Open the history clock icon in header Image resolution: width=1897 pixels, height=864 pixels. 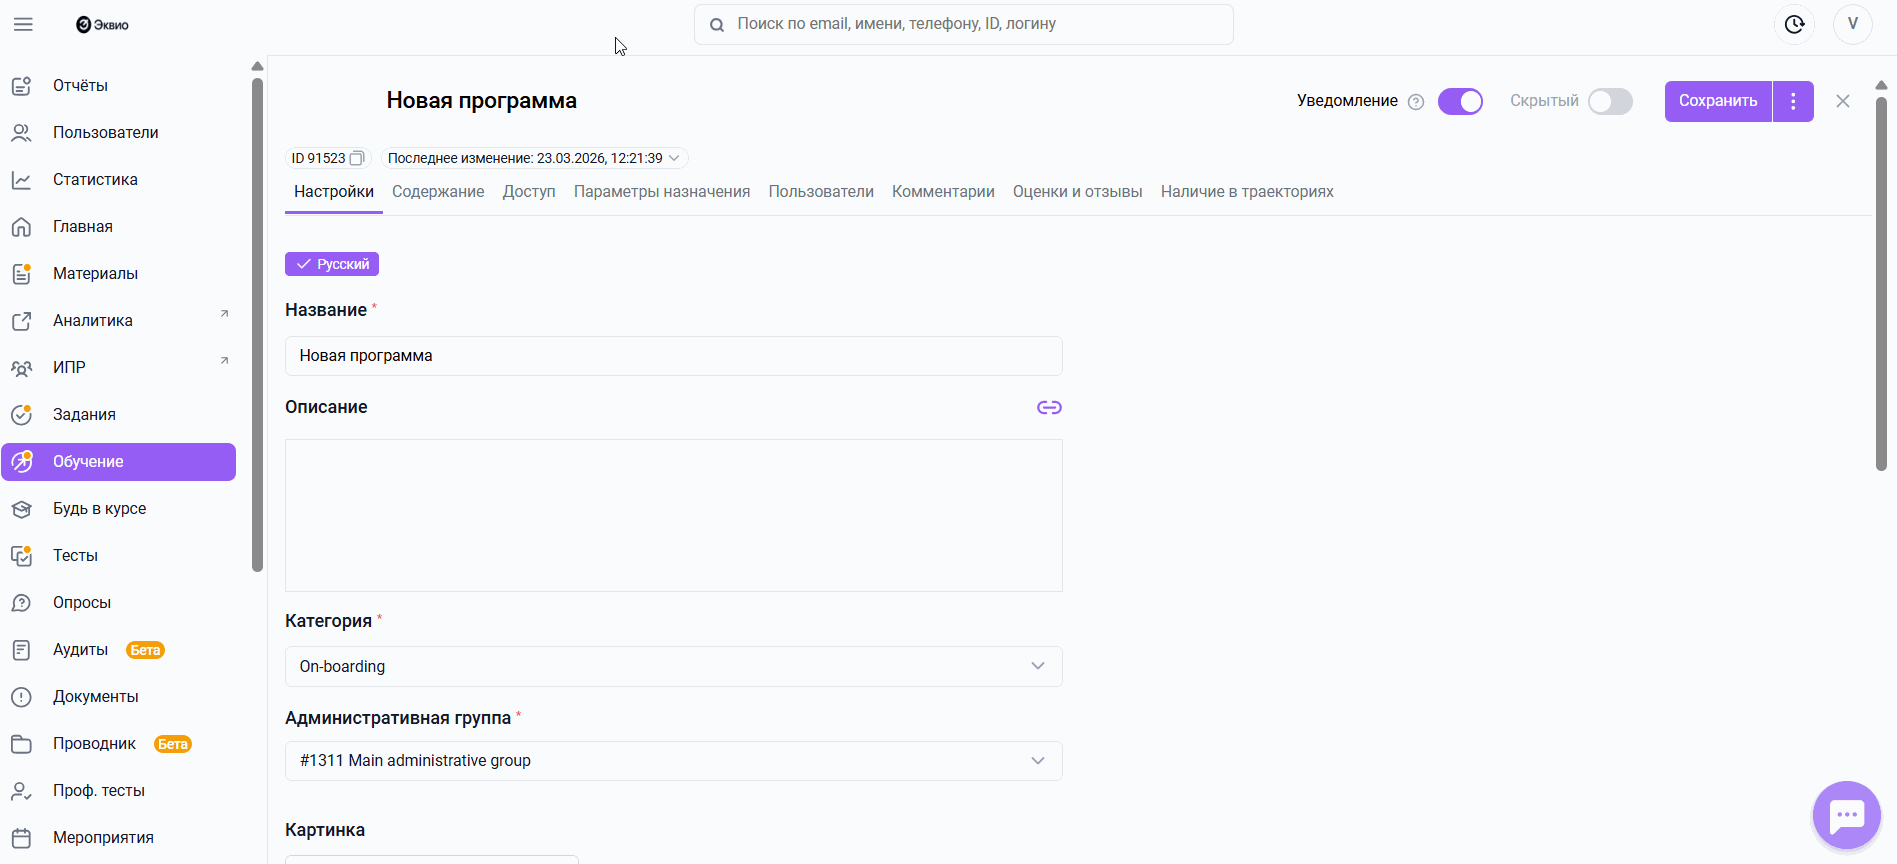click(x=1794, y=24)
